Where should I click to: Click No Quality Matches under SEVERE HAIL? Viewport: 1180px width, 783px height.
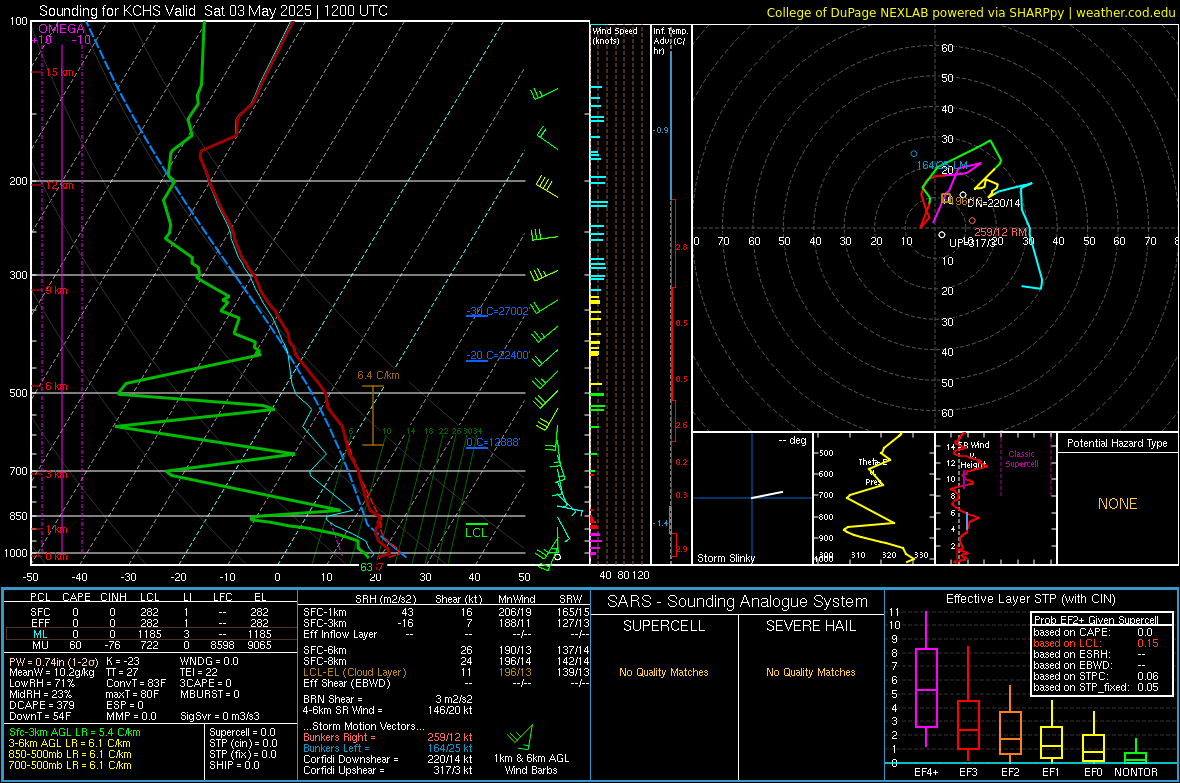pyautogui.click(x=810, y=672)
